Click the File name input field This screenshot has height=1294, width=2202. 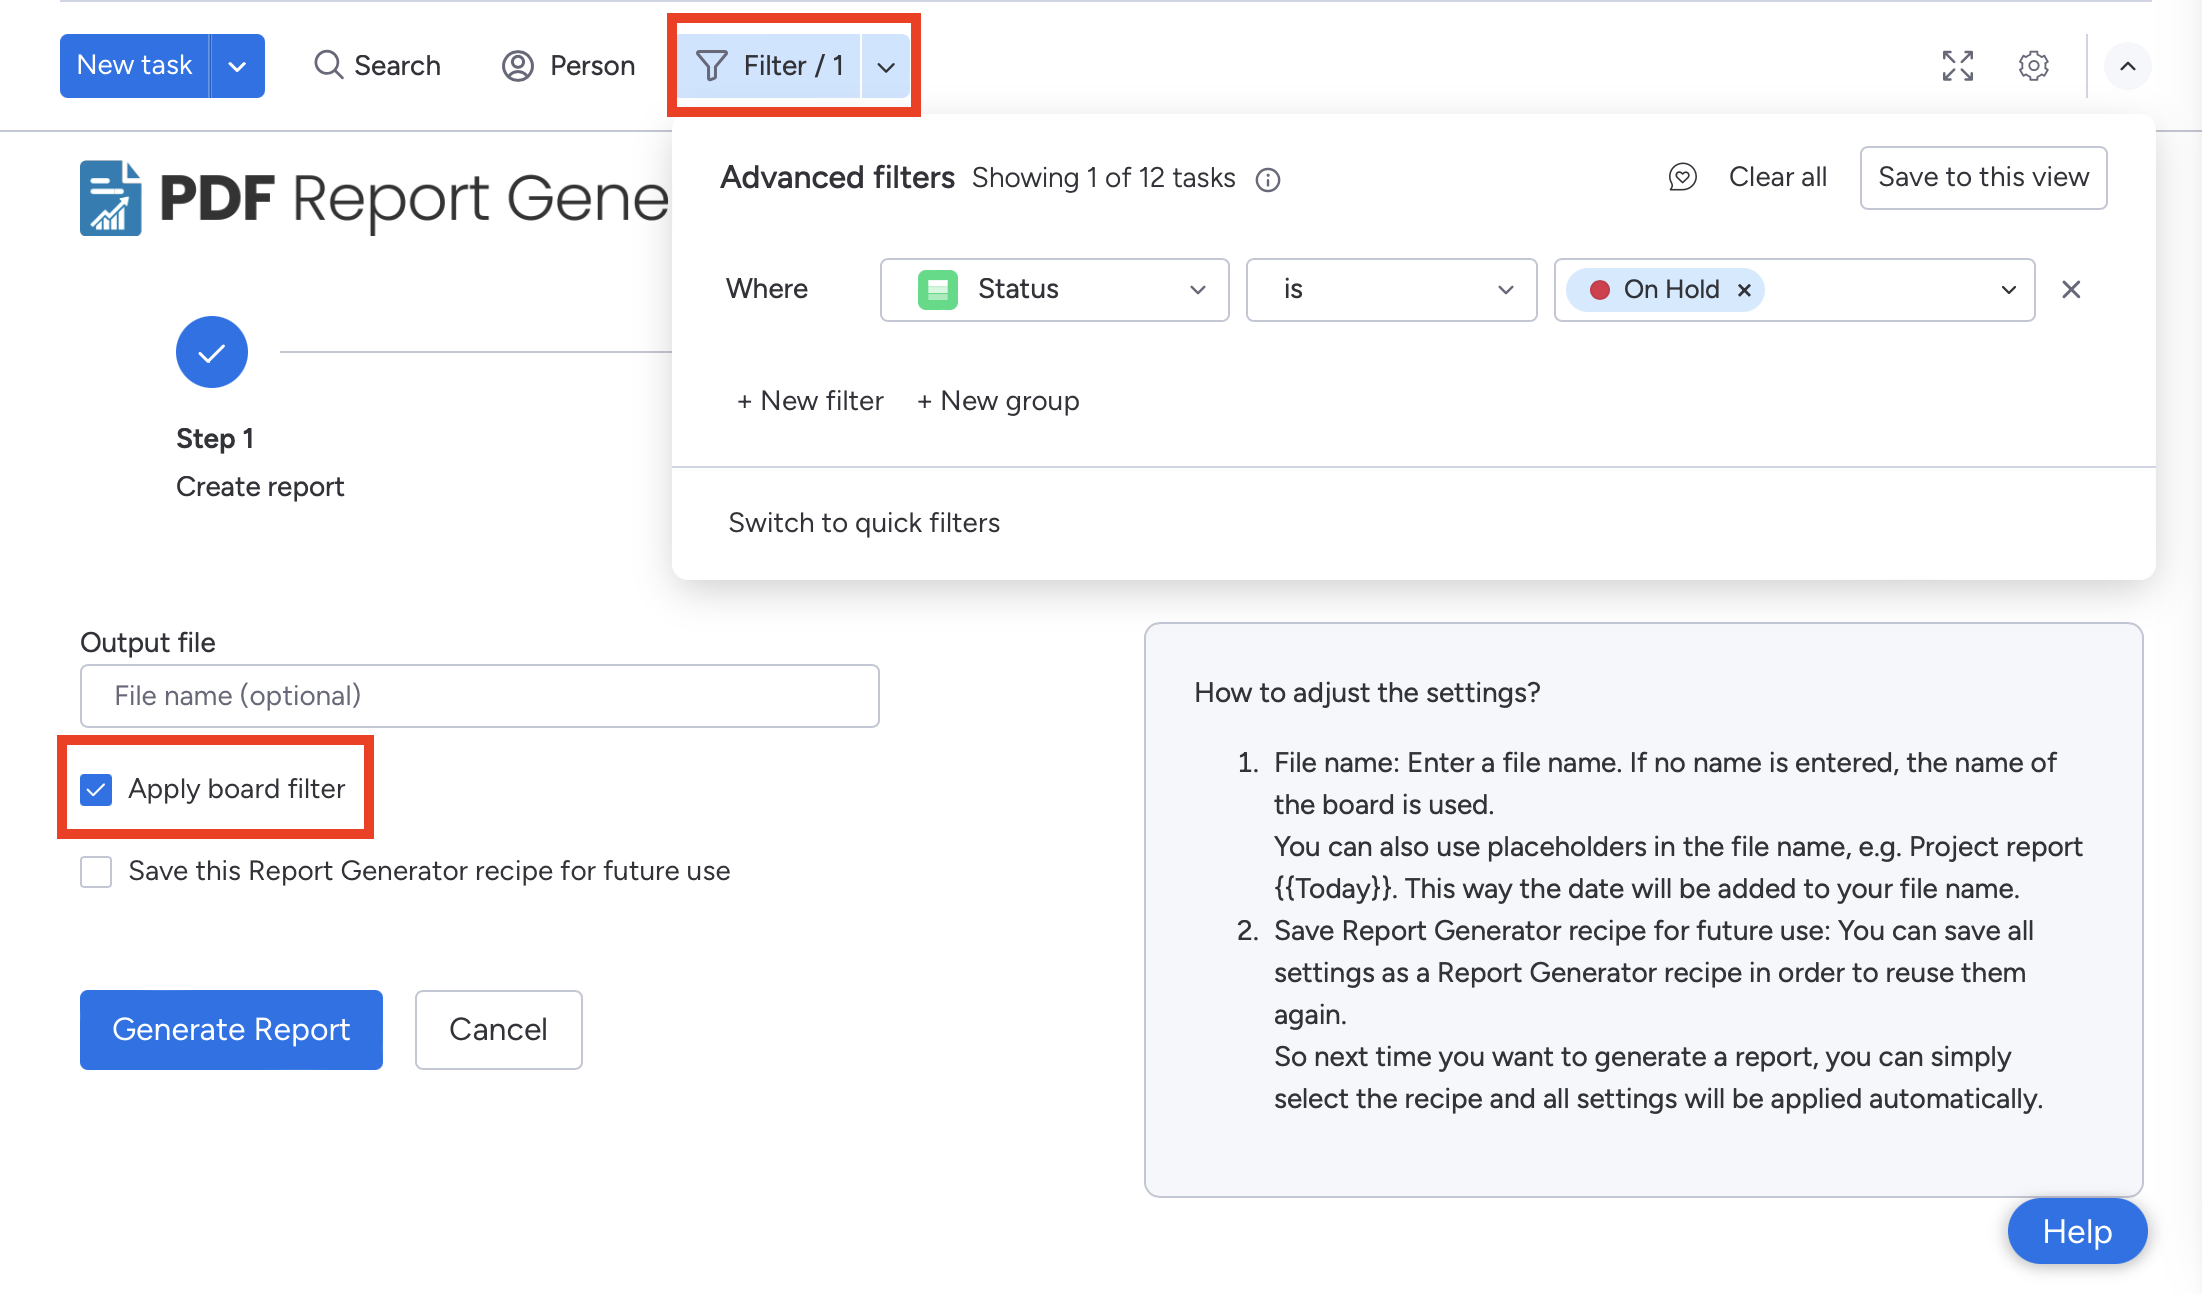pyautogui.click(x=480, y=696)
